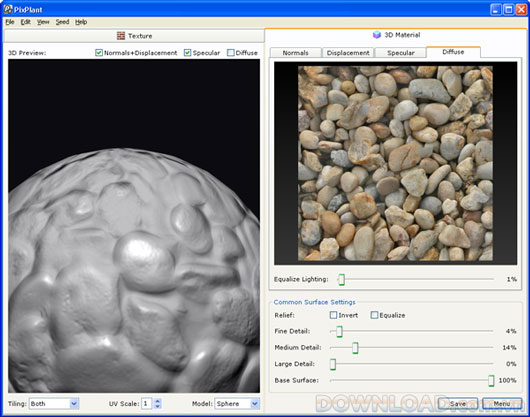Viewport: 530px width, 417px height.
Task: Switch to the Specular tab
Action: 401,53
